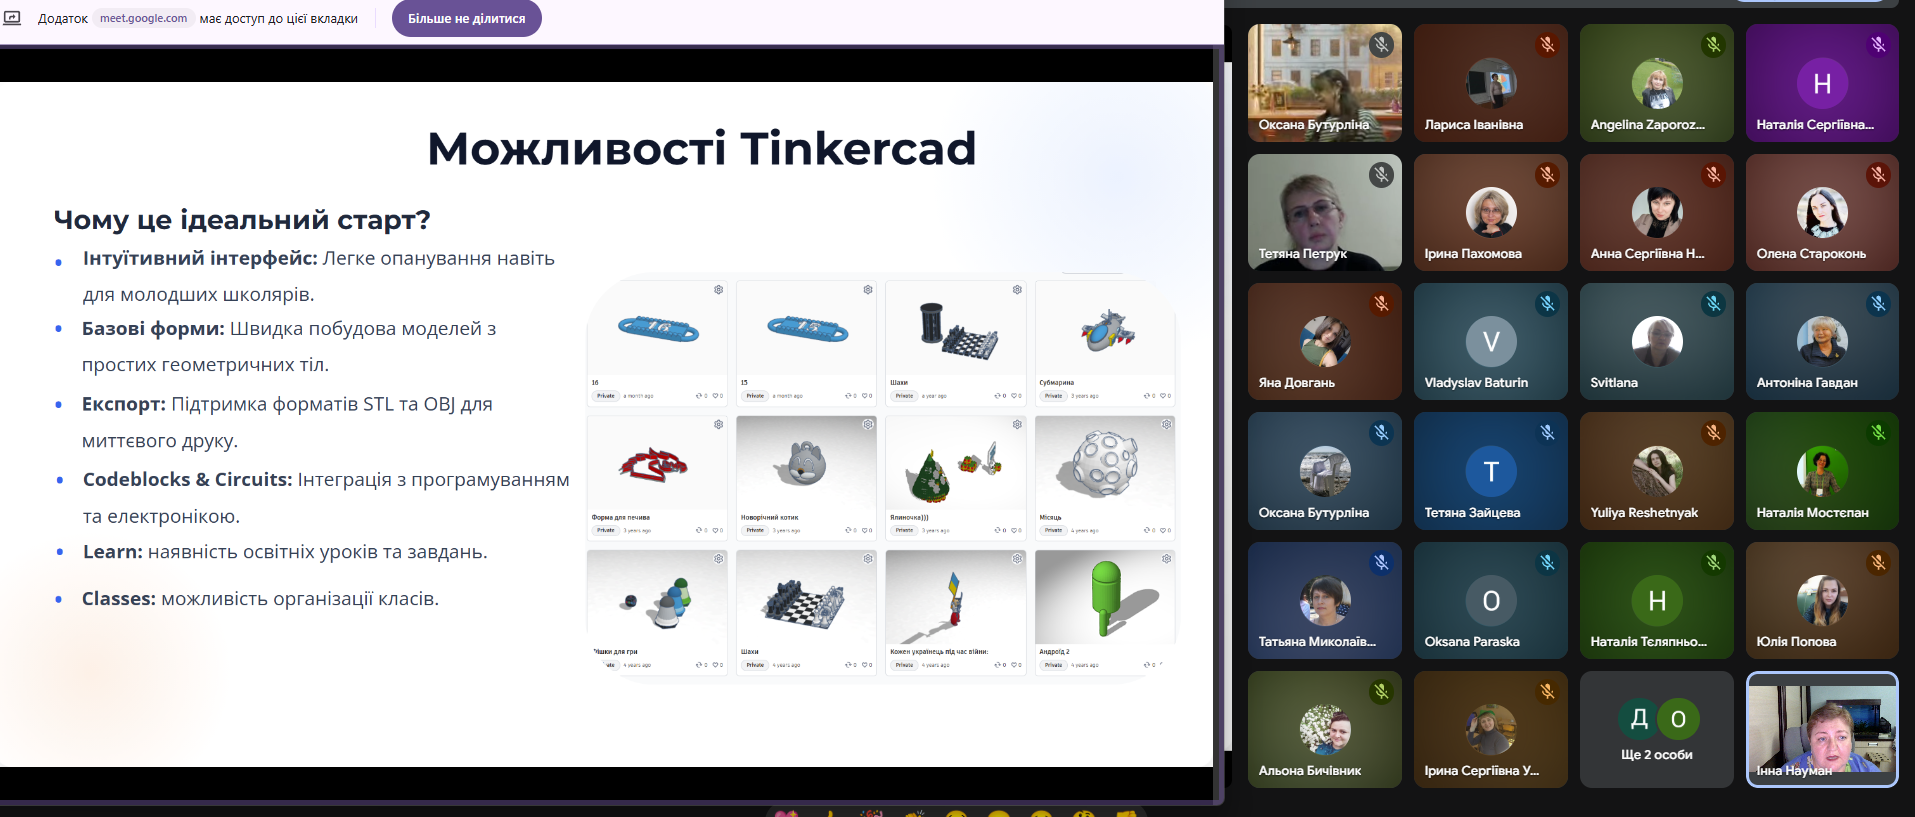Select Наталія Сергіївна's purple H avatar
The height and width of the screenshot is (817, 1915).
tap(1822, 84)
